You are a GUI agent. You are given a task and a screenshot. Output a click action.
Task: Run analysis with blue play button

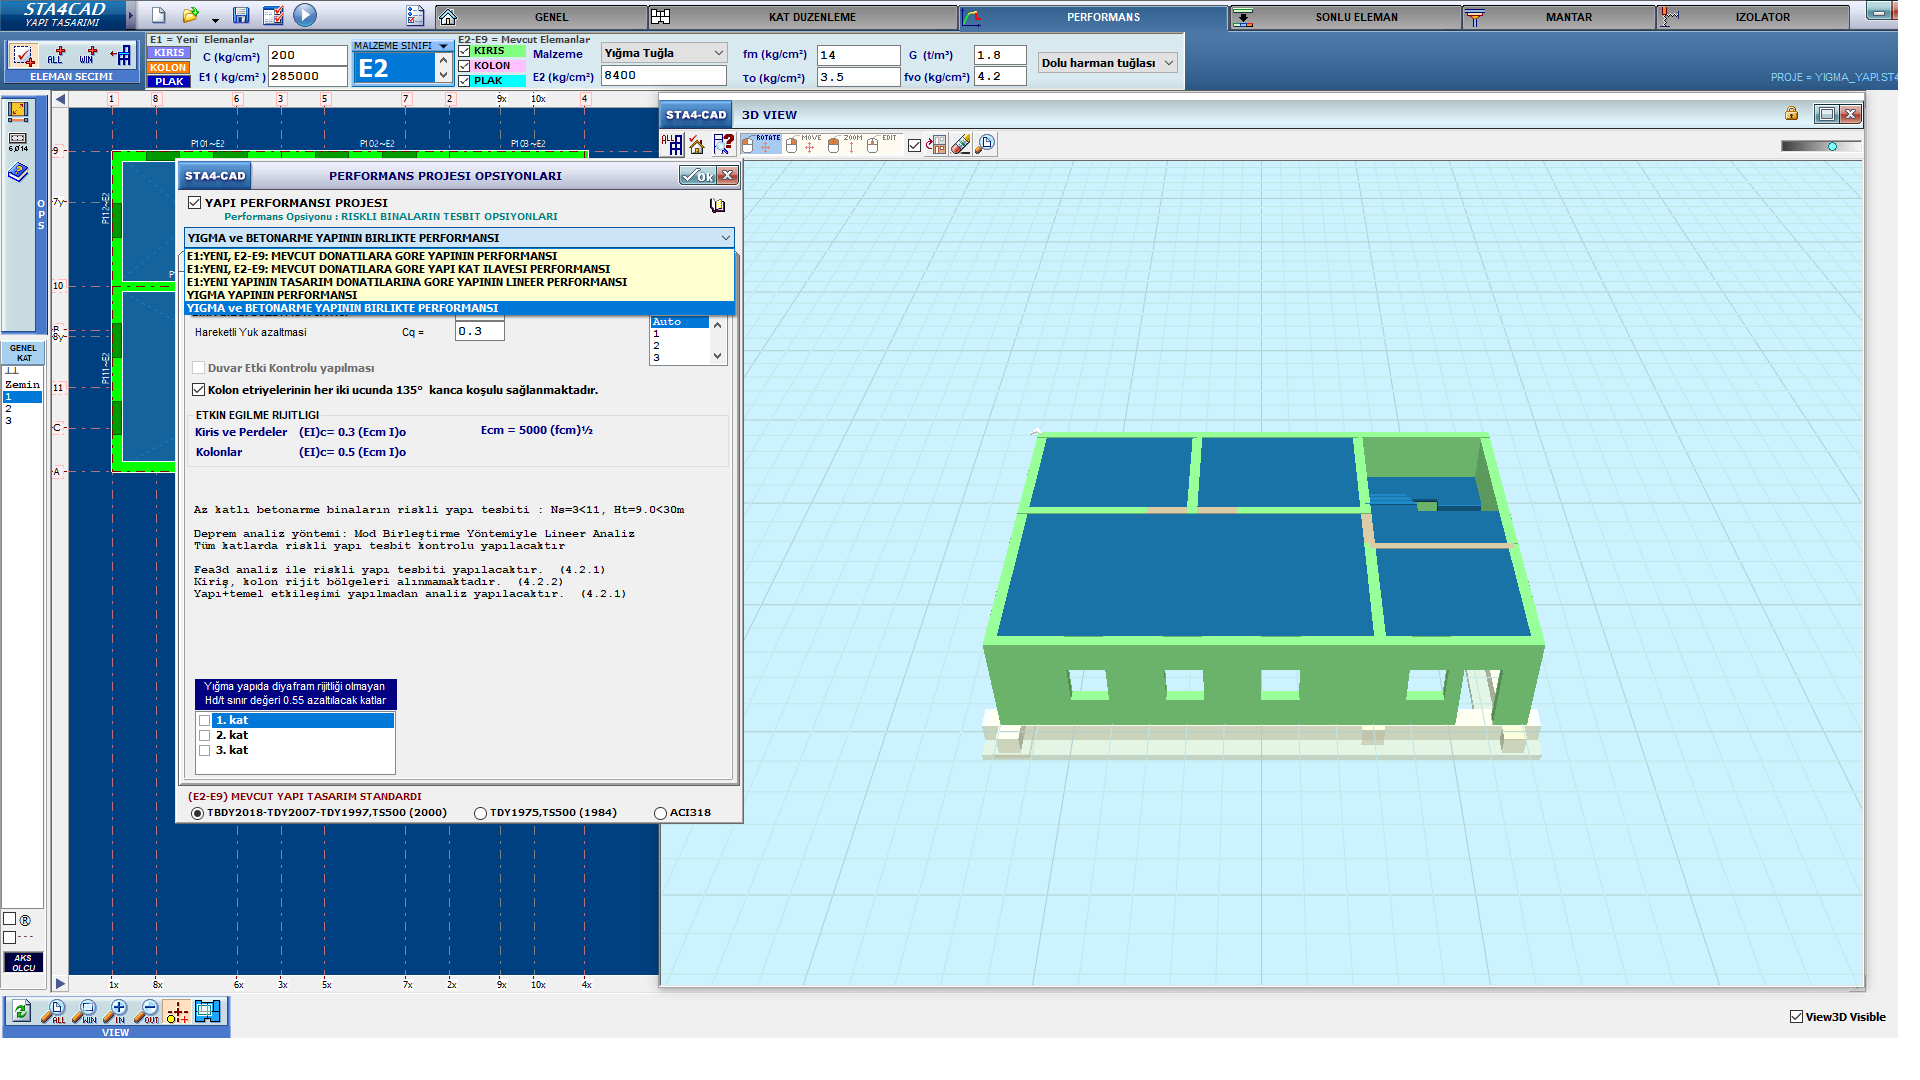click(x=305, y=15)
